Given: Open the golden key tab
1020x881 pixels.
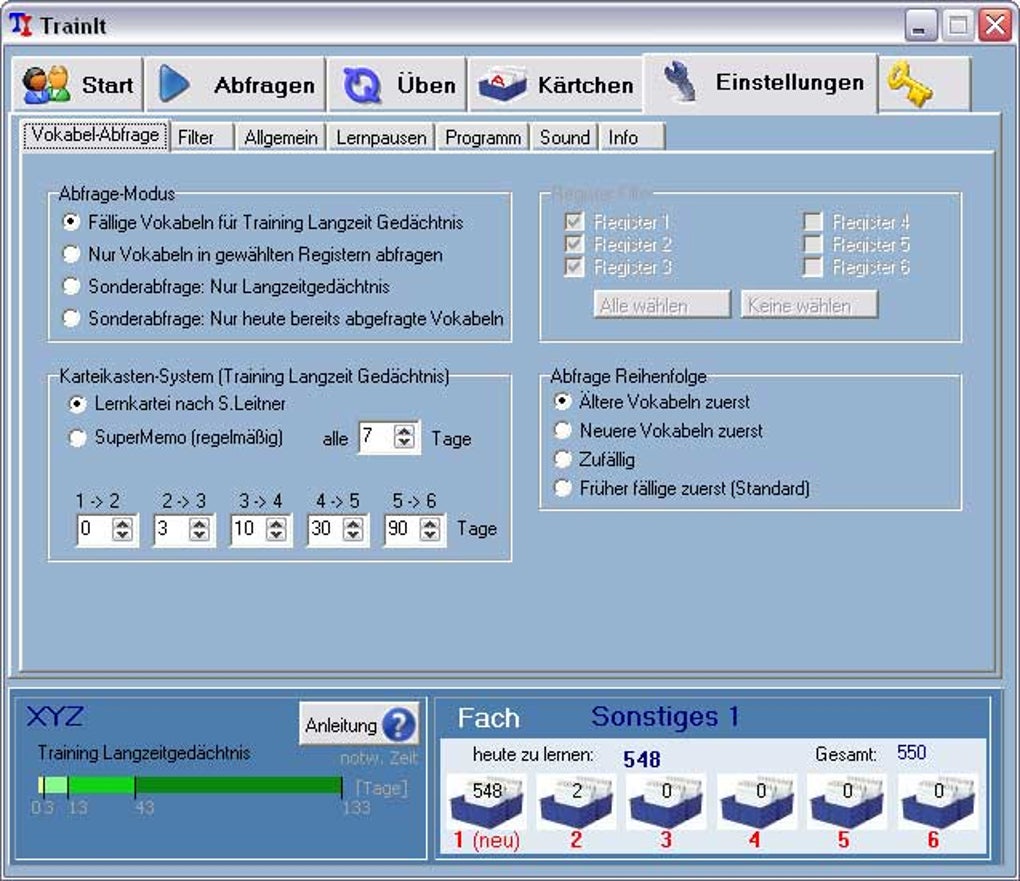Looking at the screenshot, I should [x=924, y=84].
